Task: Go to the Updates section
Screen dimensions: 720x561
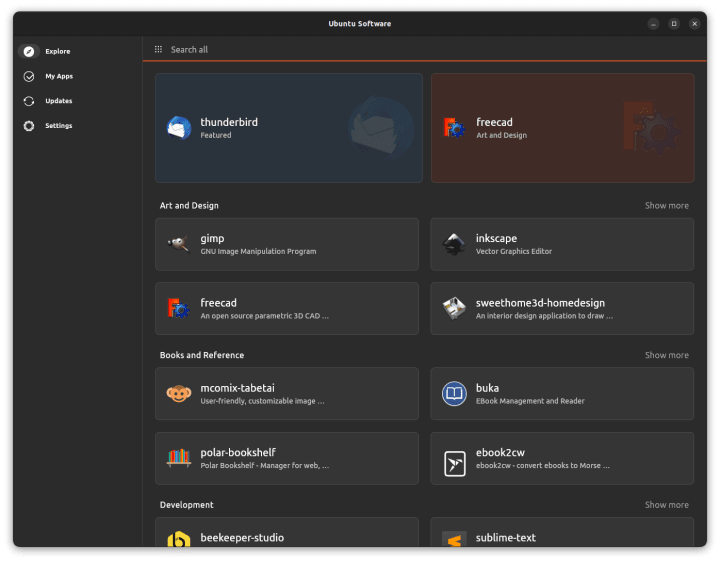Action: (x=58, y=101)
